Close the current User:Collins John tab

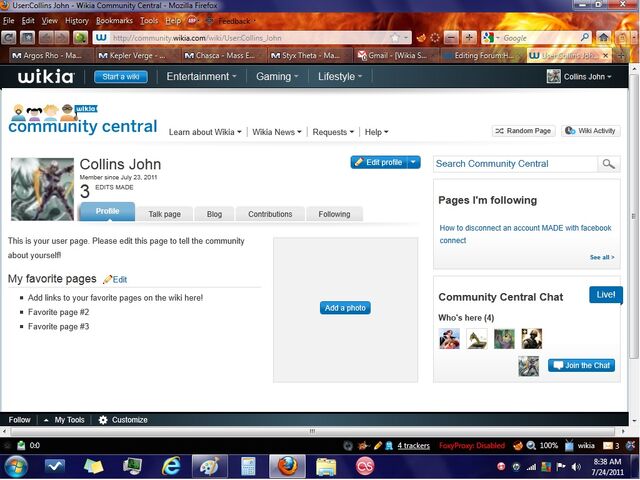[x=606, y=56]
